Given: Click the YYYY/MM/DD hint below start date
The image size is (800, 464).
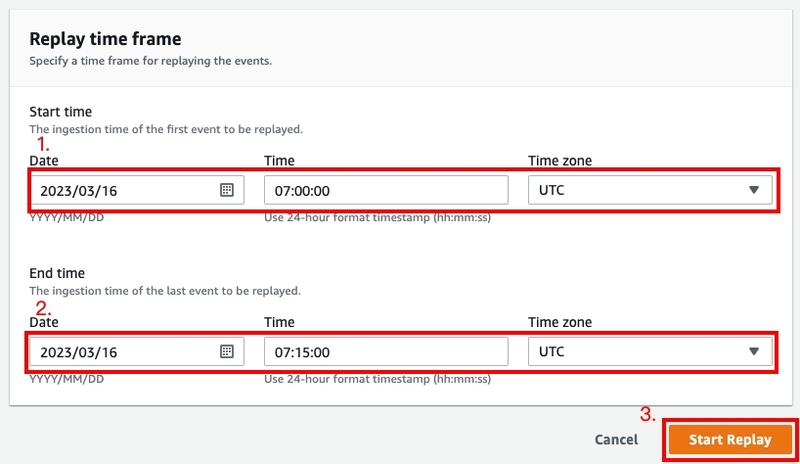Looking at the screenshot, I should click(66, 217).
